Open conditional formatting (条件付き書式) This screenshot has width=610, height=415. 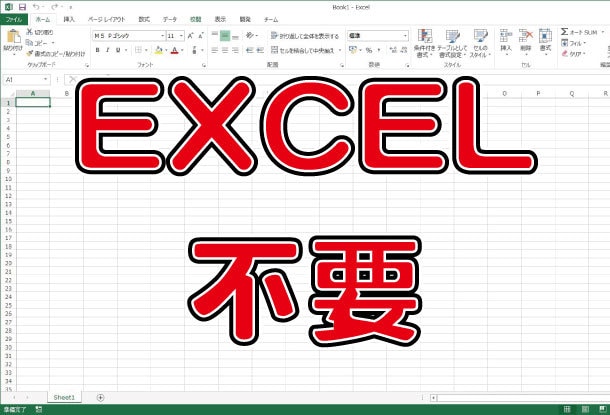pyautogui.click(x=424, y=44)
